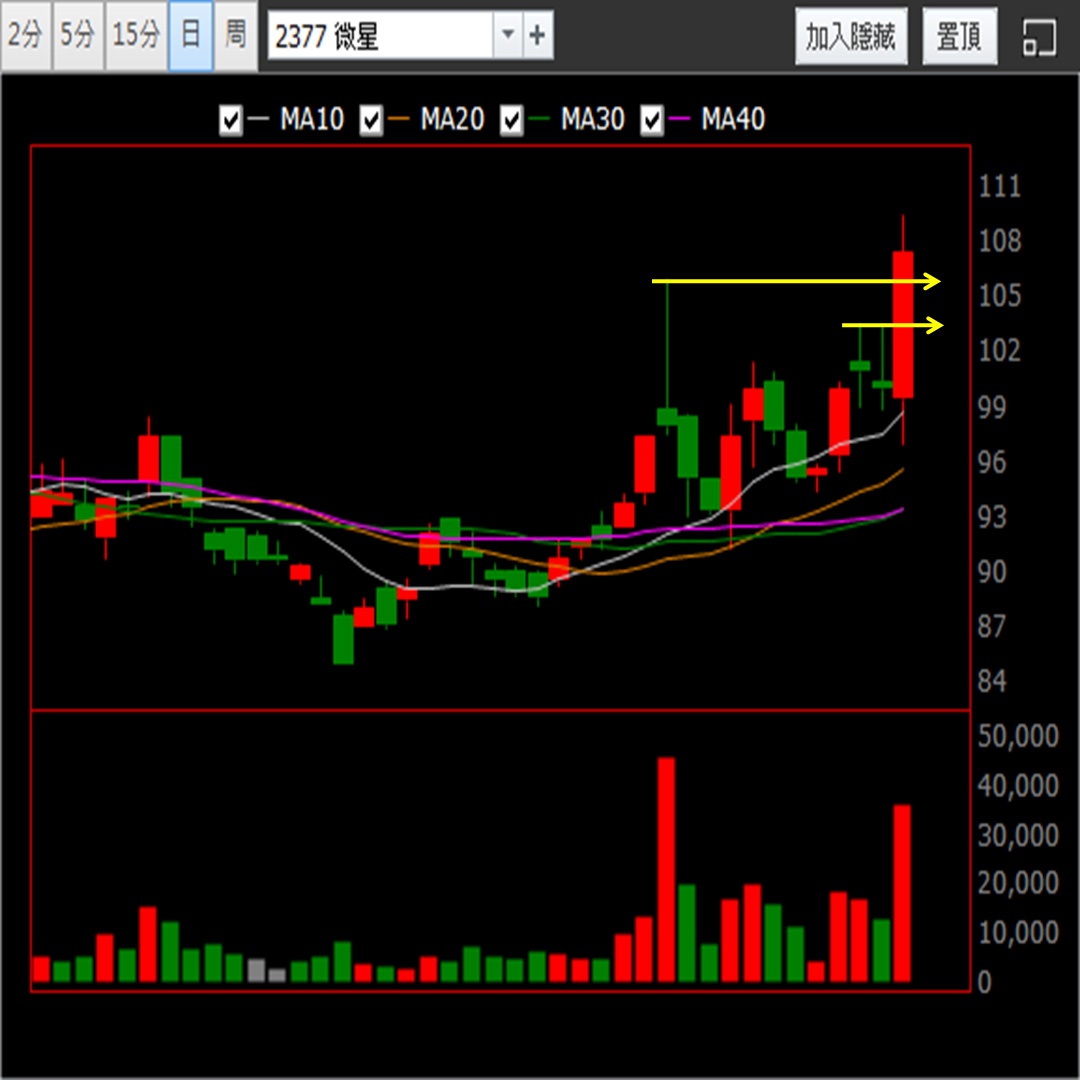
Task: Click the 2377 微星 stock input field
Action: [381, 34]
